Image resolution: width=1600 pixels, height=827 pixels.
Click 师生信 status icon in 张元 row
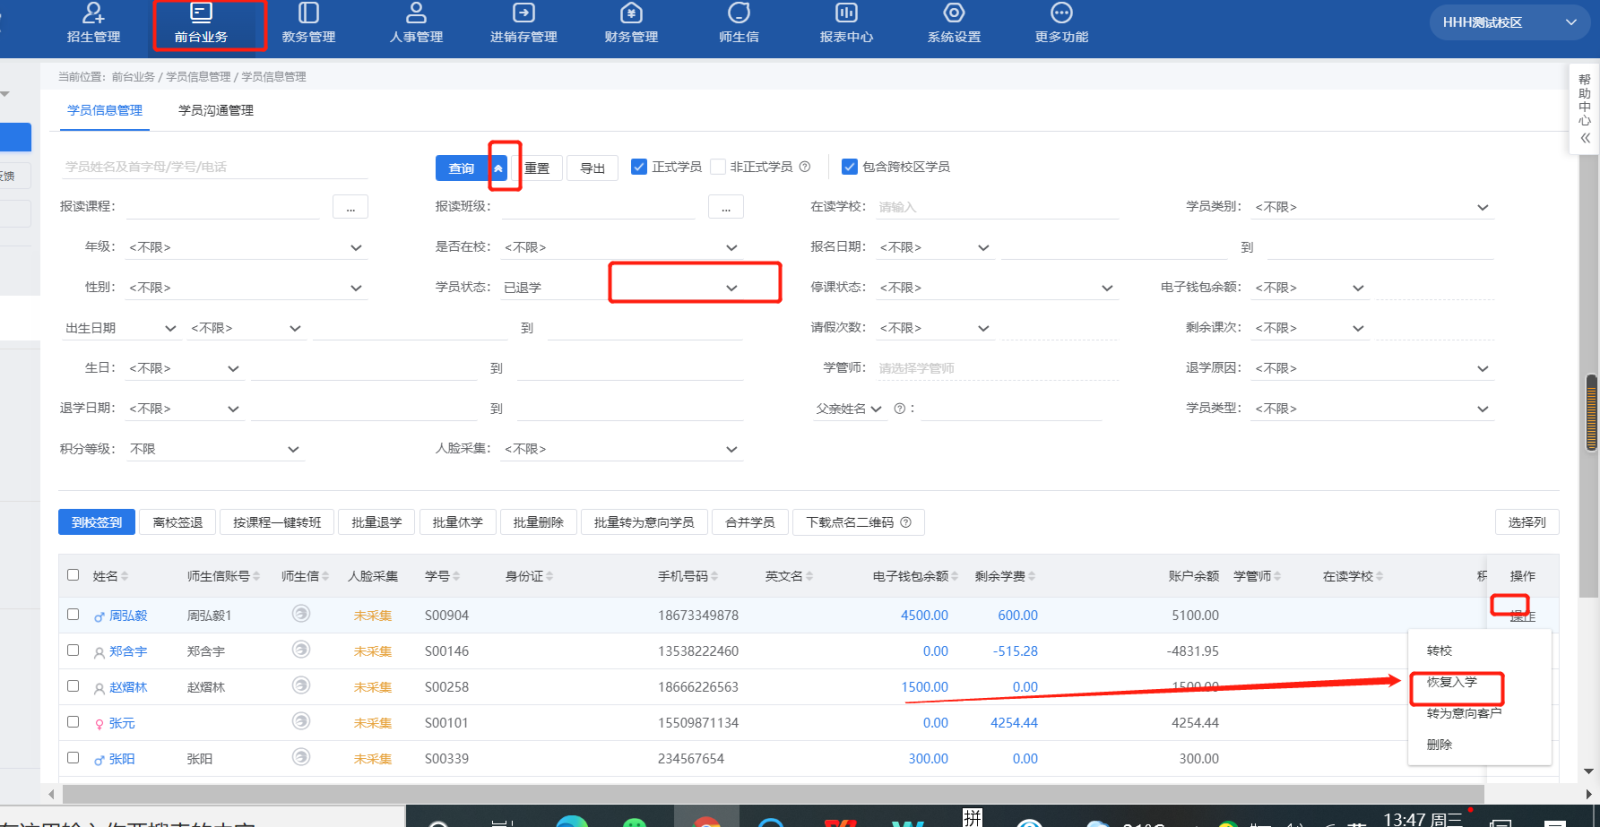click(x=300, y=721)
